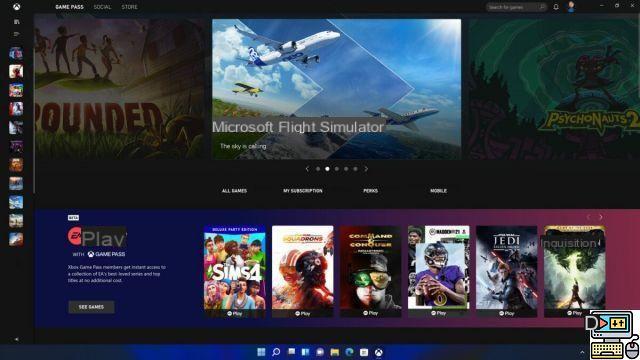Play Star Wars Jedi Fallen Order
This screenshot has height=360, width=640.
point(507,313)
